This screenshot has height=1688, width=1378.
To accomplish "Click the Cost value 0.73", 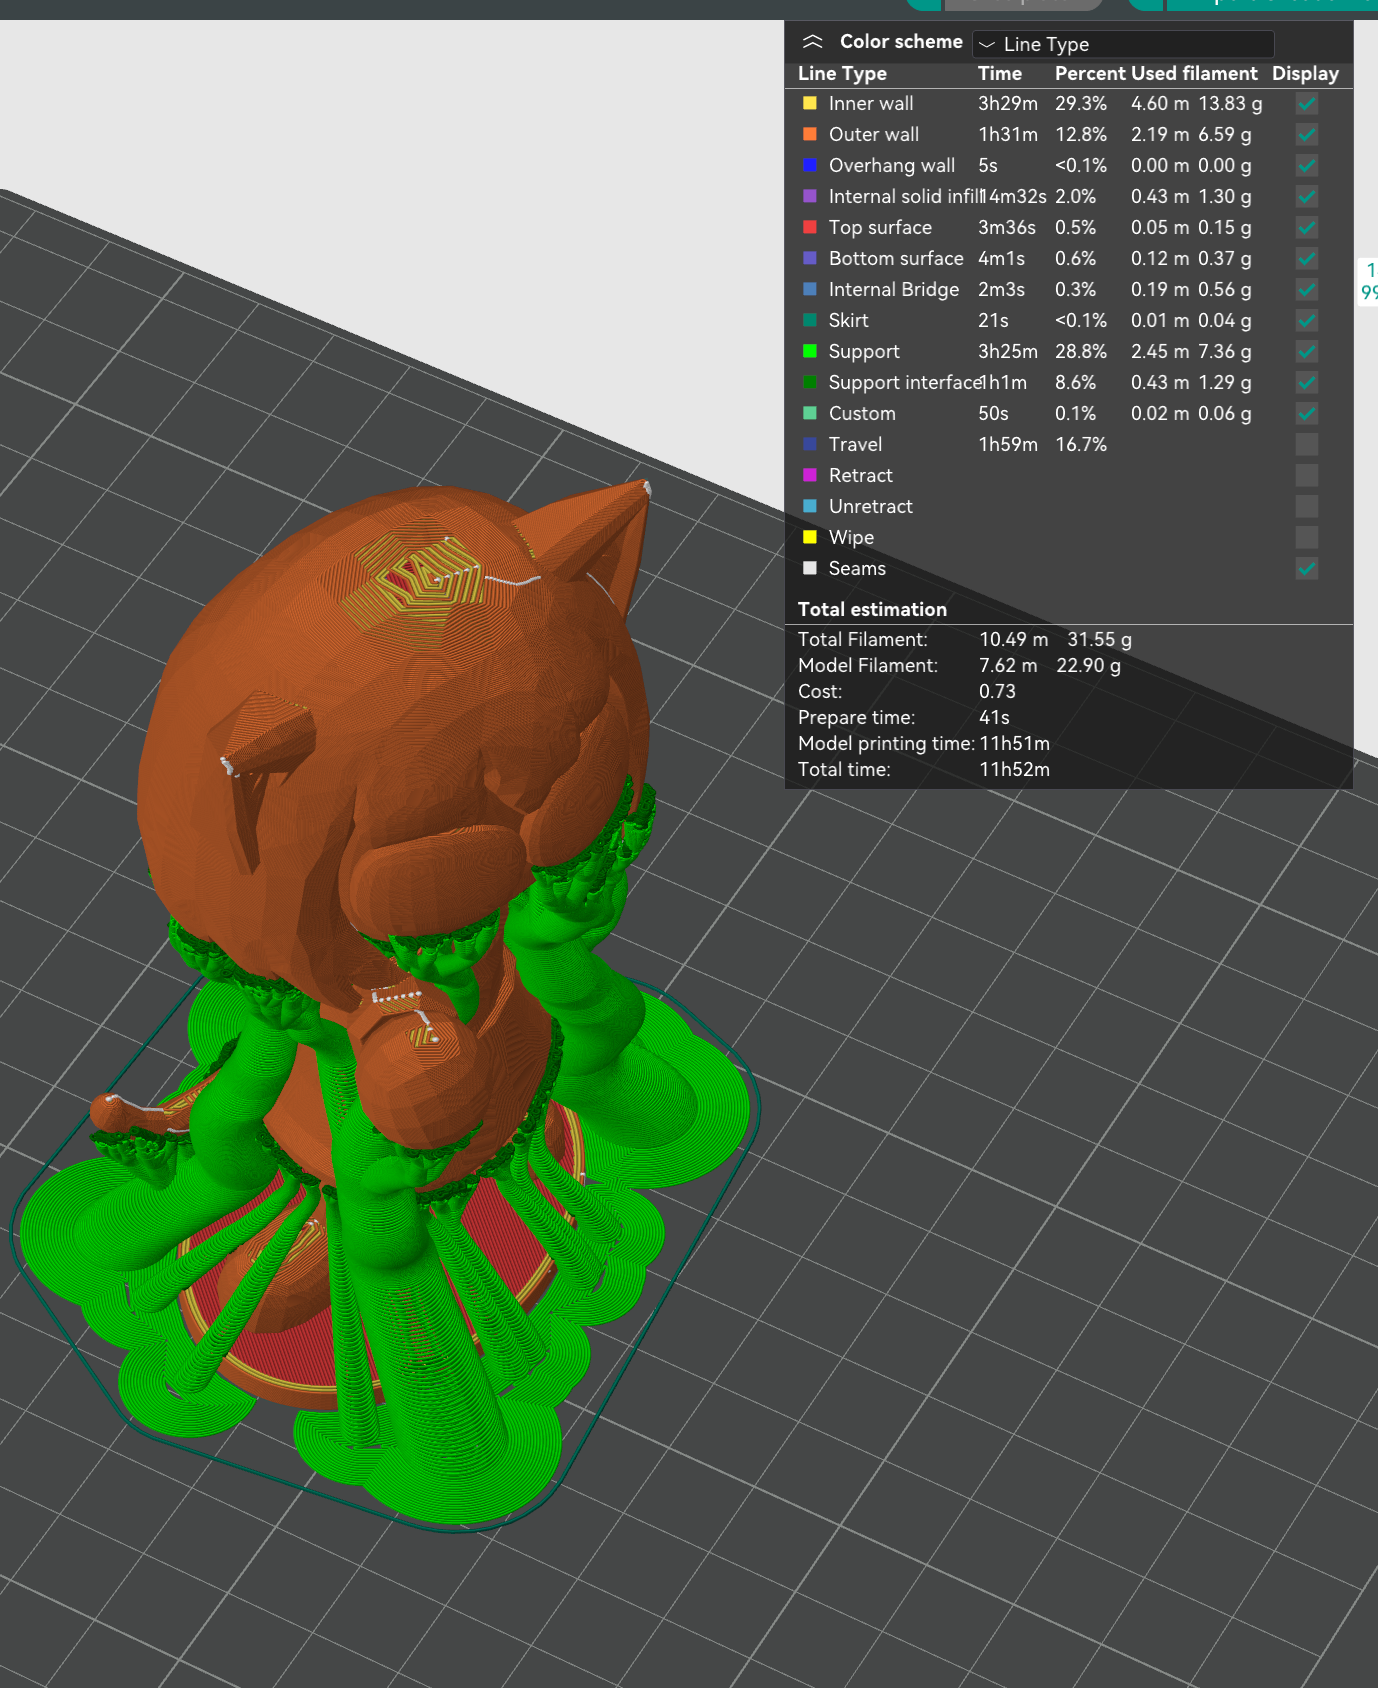I will pos(997,691).
